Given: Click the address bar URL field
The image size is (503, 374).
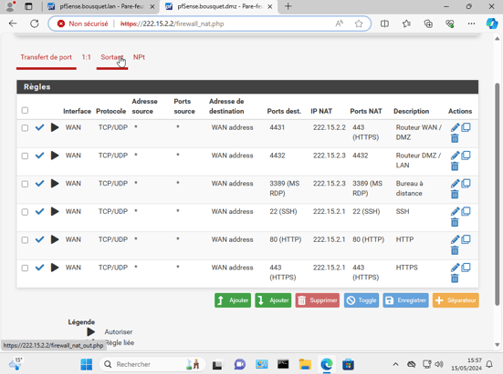Looking at the screenshot, I should [210, 24].
